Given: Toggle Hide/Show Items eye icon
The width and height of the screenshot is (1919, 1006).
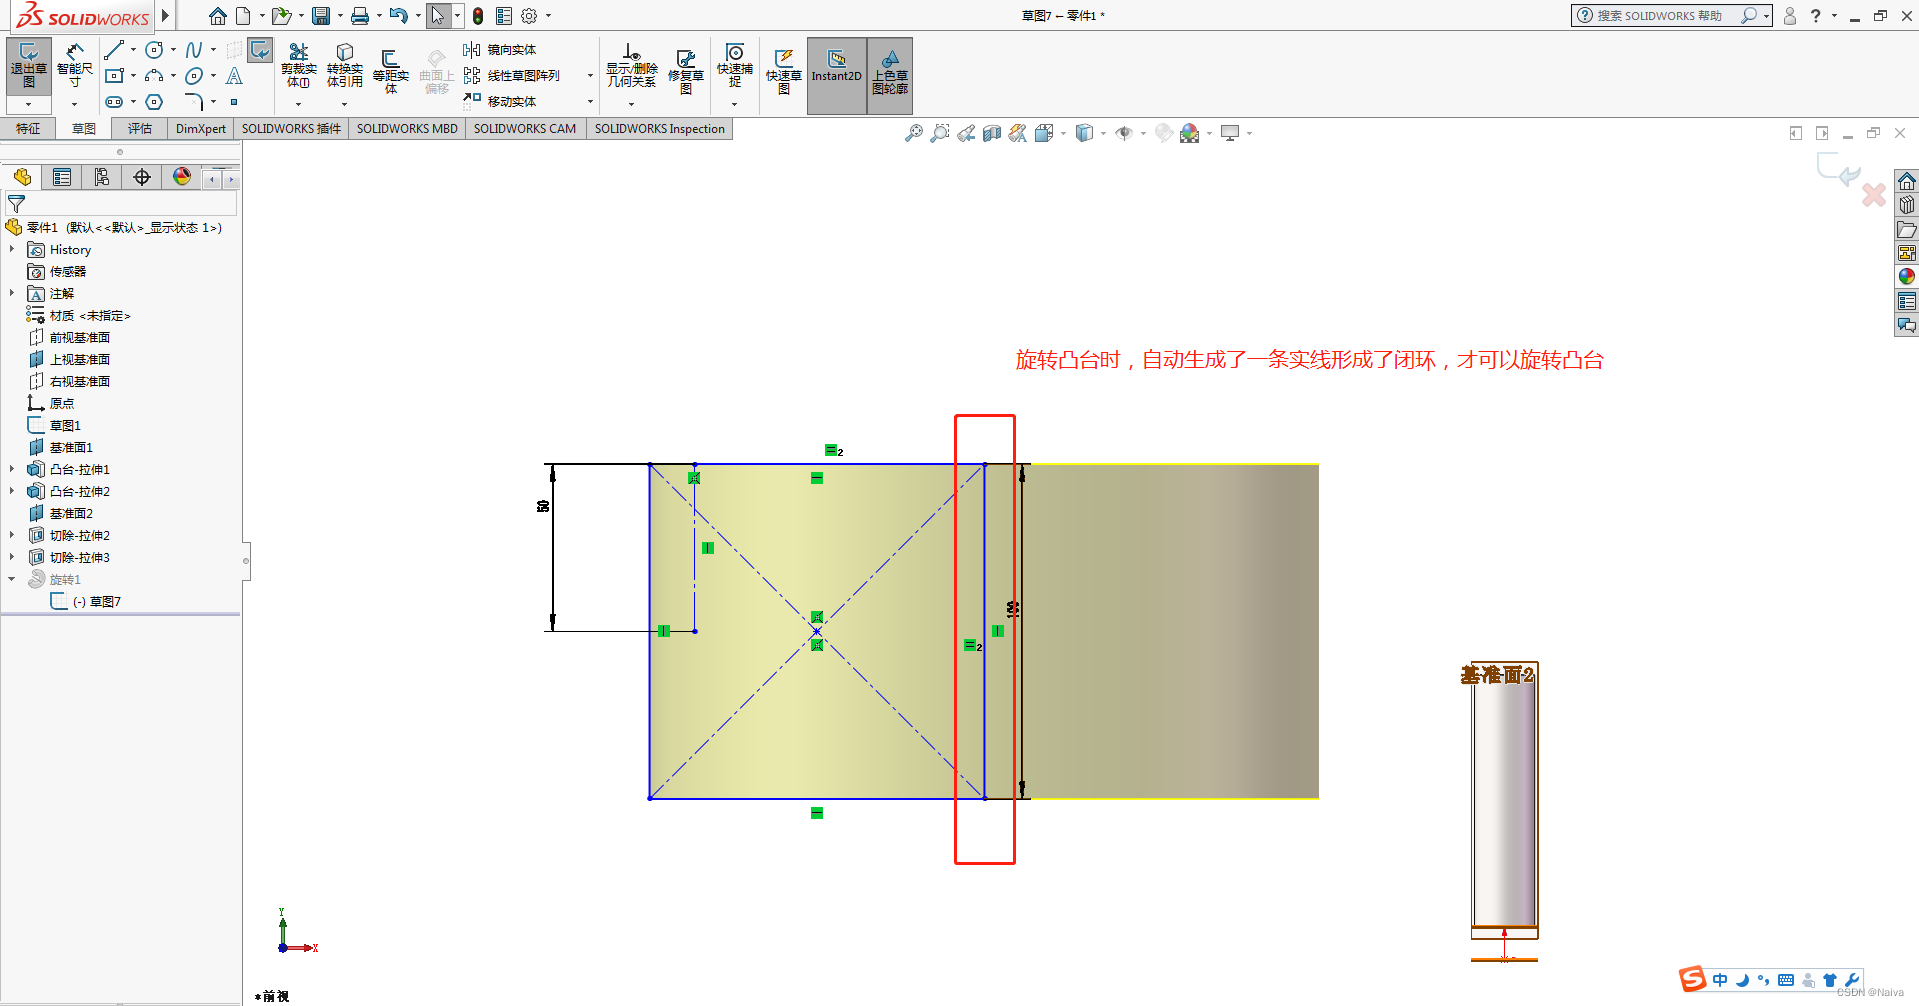Looking at the screenshot, I should point(1124,133).
